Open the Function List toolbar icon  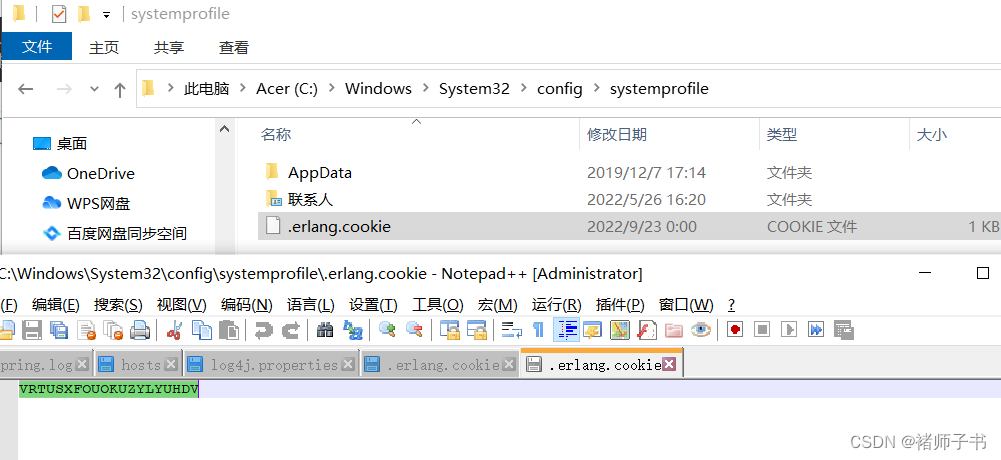coord(647,330)
